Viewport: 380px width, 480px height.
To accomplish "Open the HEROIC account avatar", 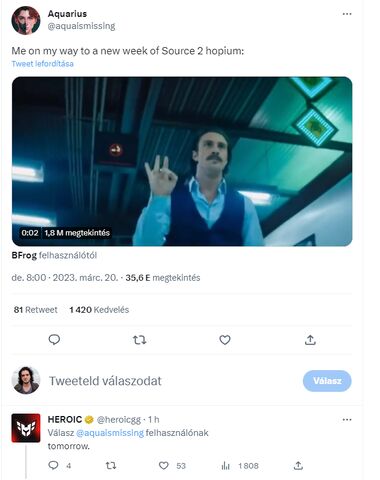I will [26, 428].
